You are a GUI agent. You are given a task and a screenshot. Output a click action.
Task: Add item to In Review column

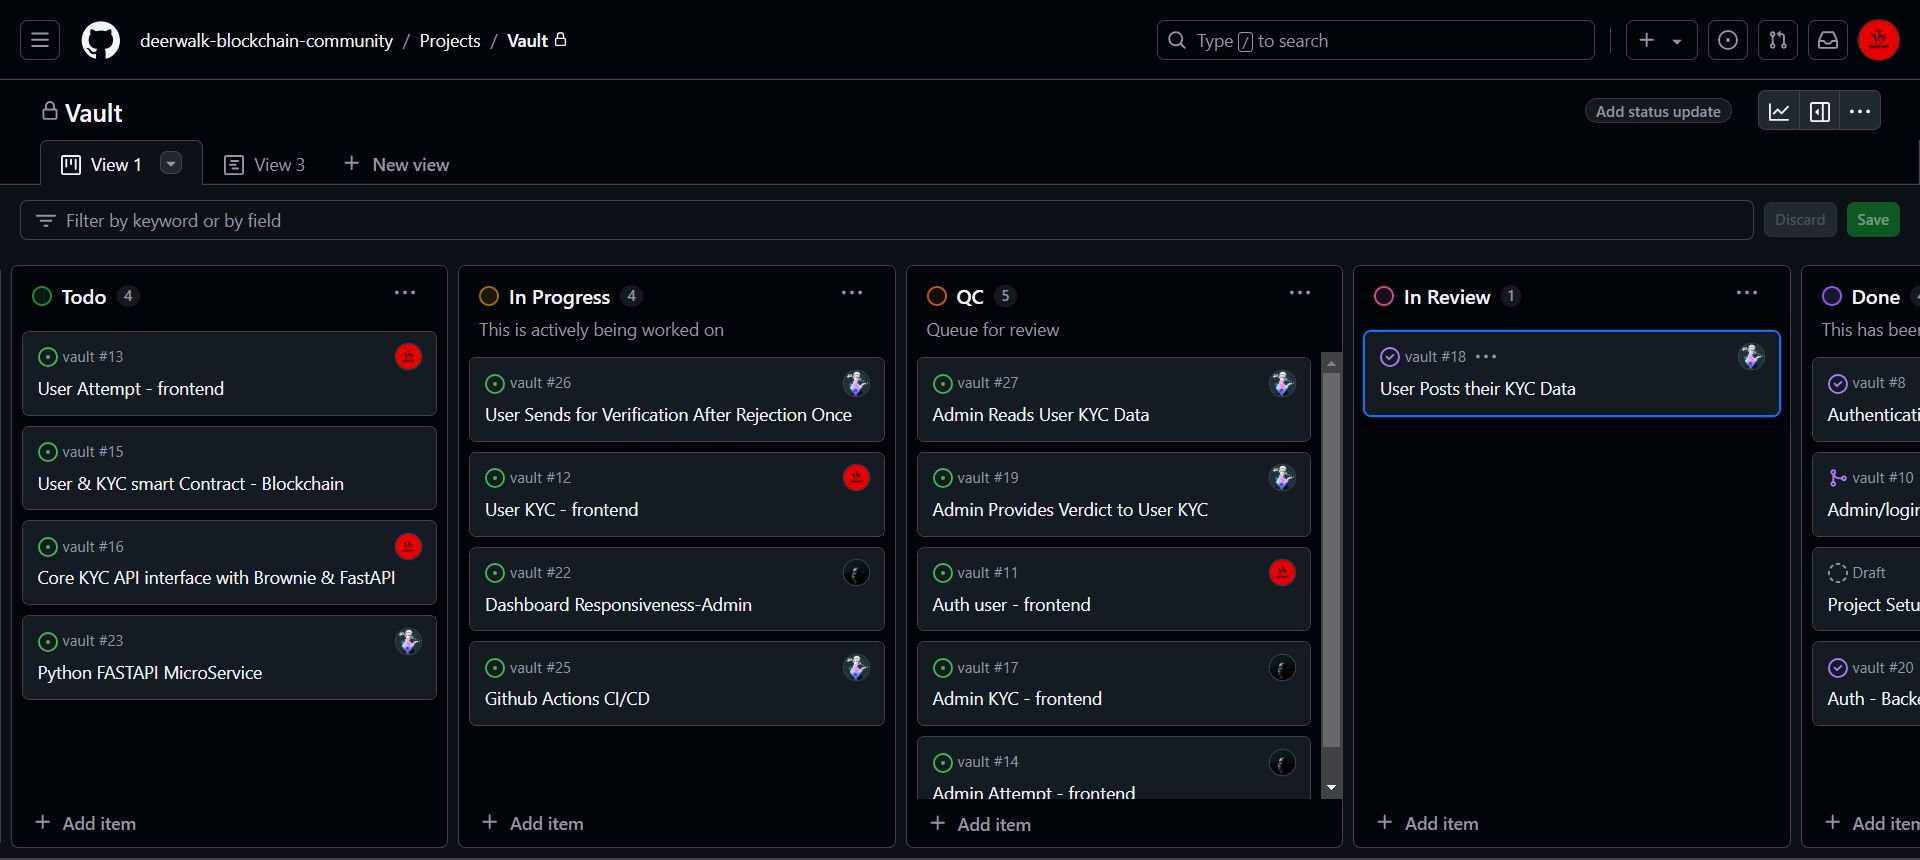(1428, 823)
